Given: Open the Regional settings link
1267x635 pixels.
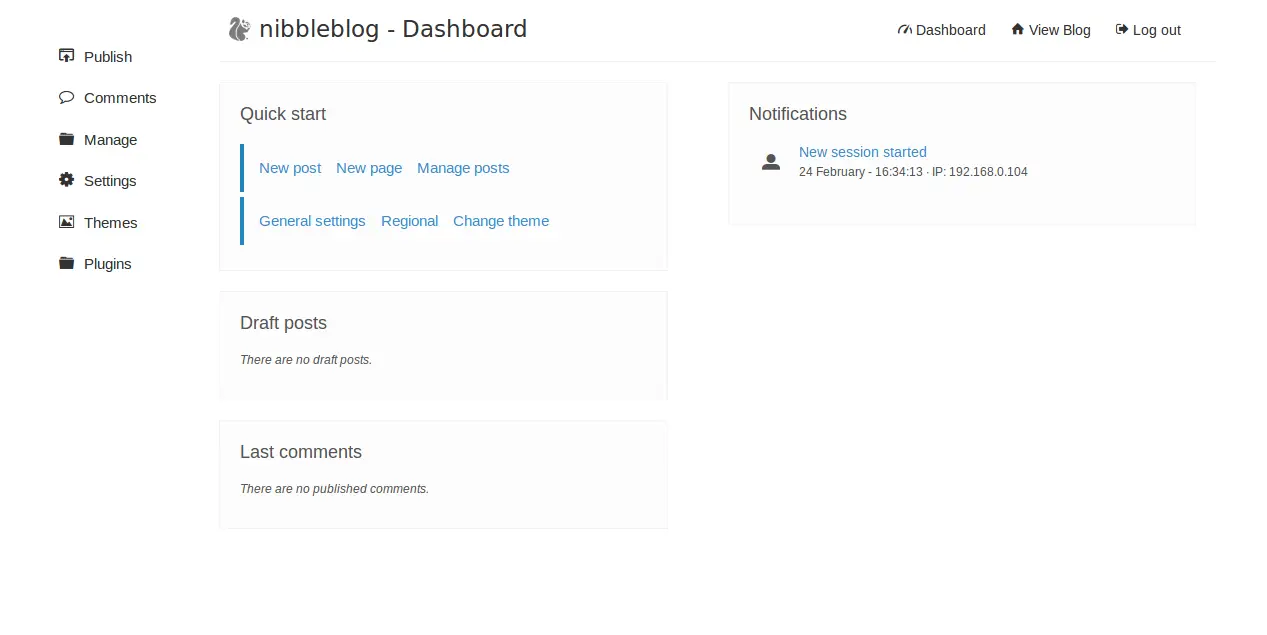Looking at the screenshot, I should tap(409, 221).
